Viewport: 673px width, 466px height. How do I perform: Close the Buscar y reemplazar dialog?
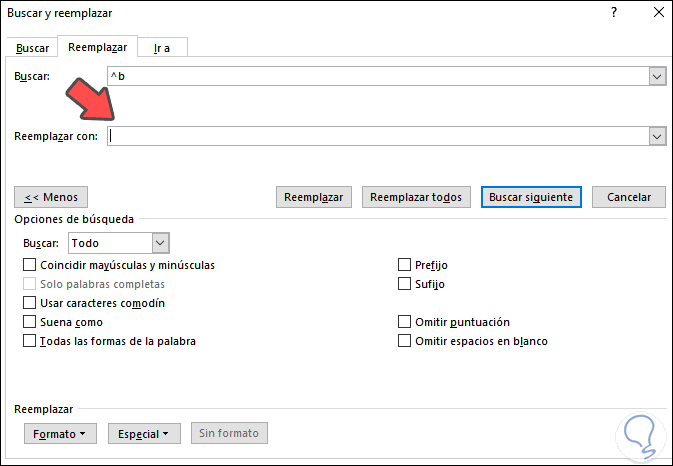point(656,13)
